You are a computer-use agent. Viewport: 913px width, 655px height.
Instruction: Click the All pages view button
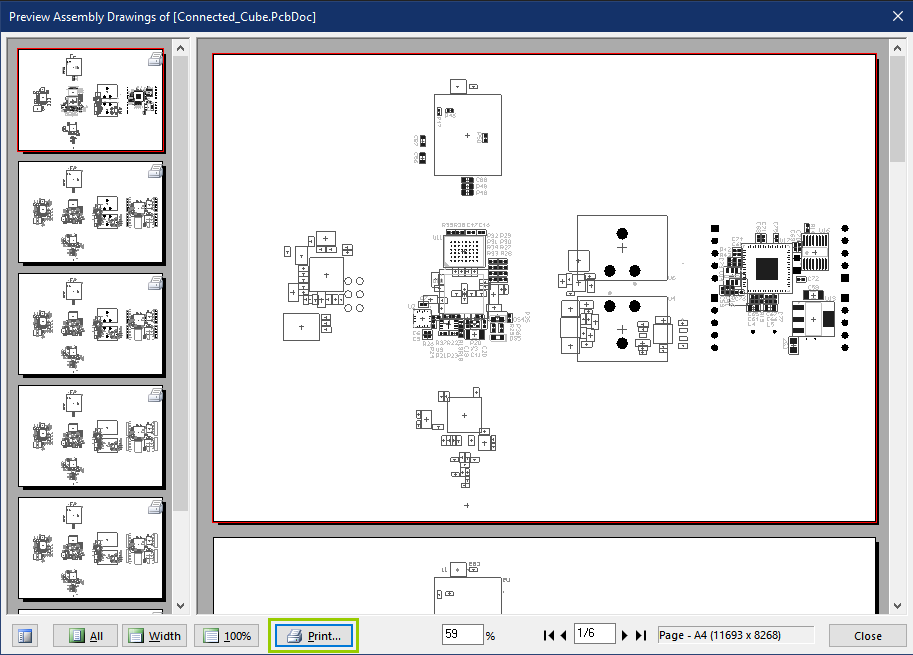pos(86,636)
